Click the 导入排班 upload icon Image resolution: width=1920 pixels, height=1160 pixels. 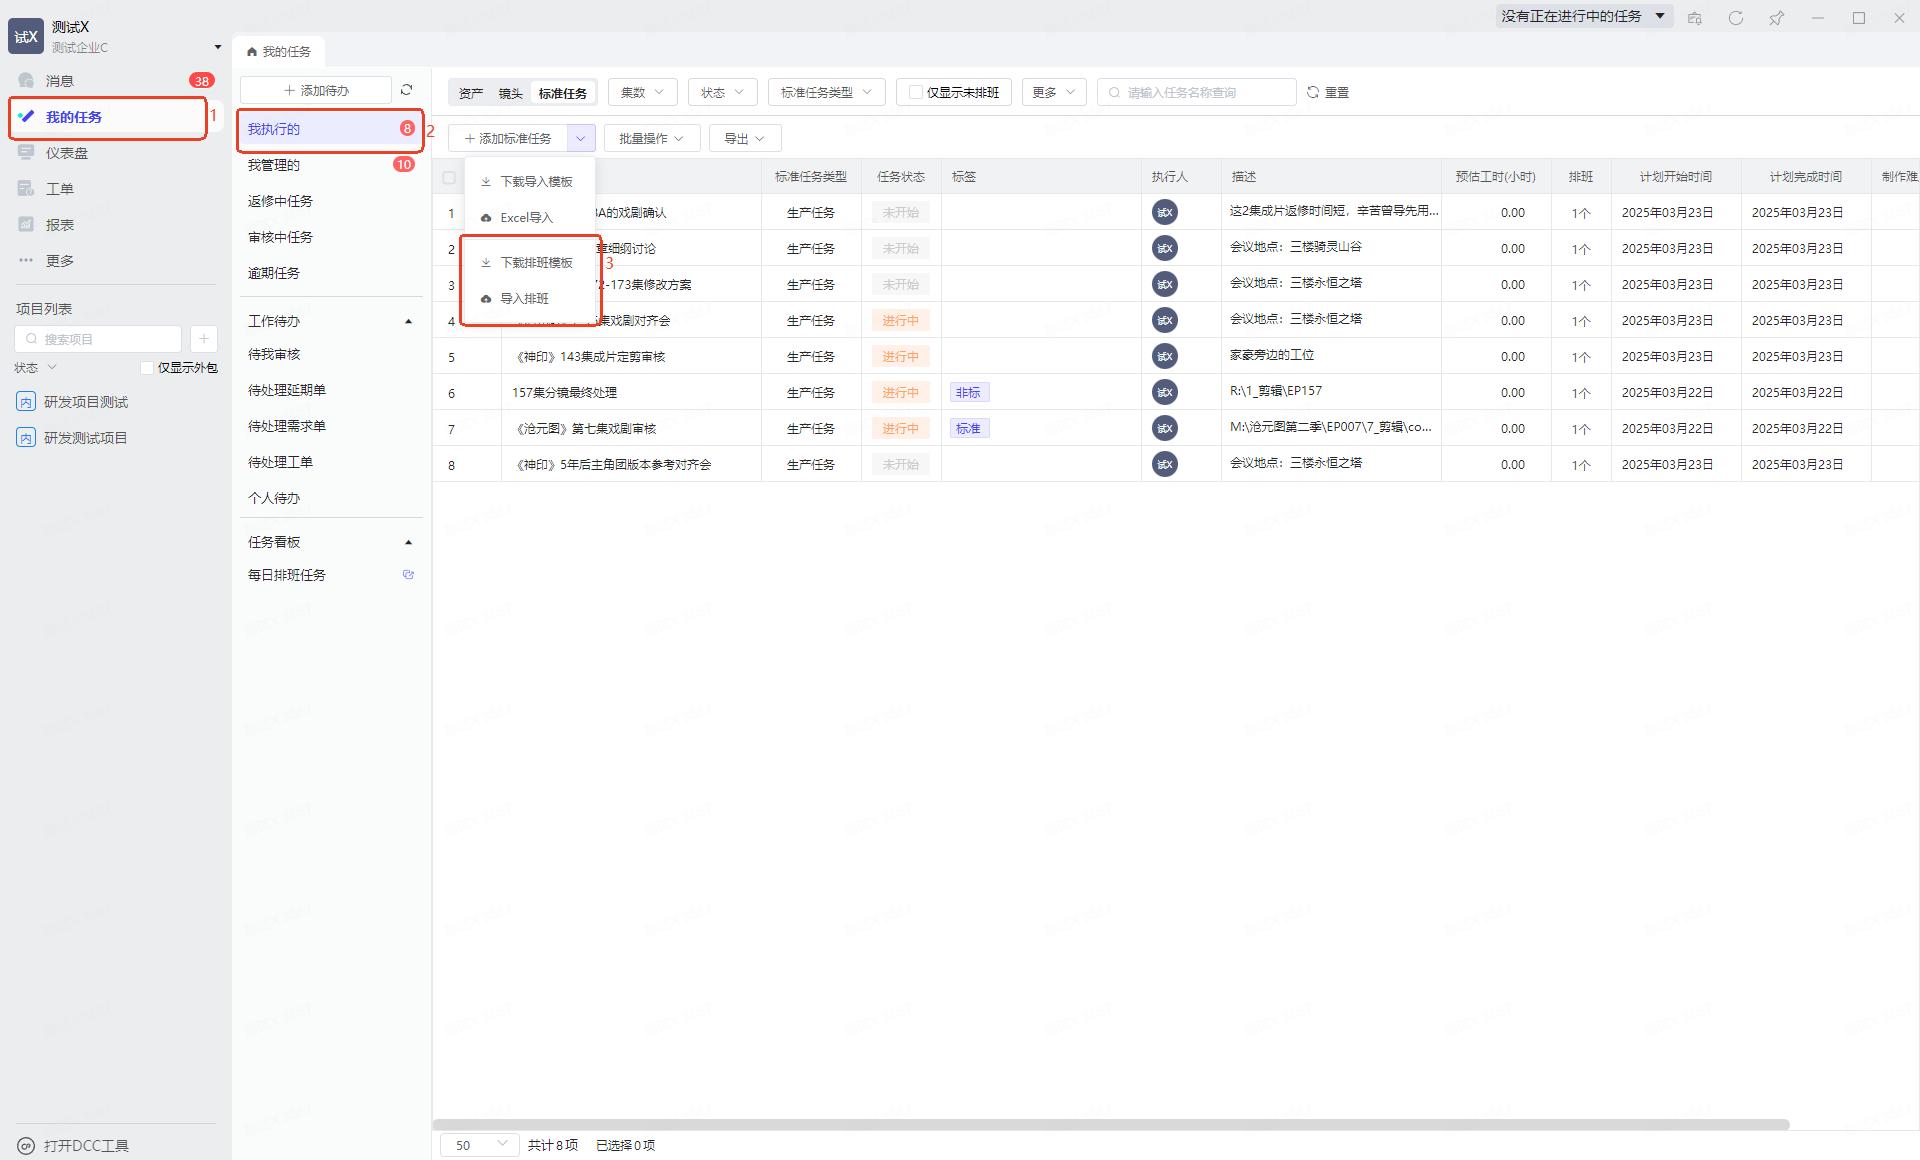pos(486,299)
